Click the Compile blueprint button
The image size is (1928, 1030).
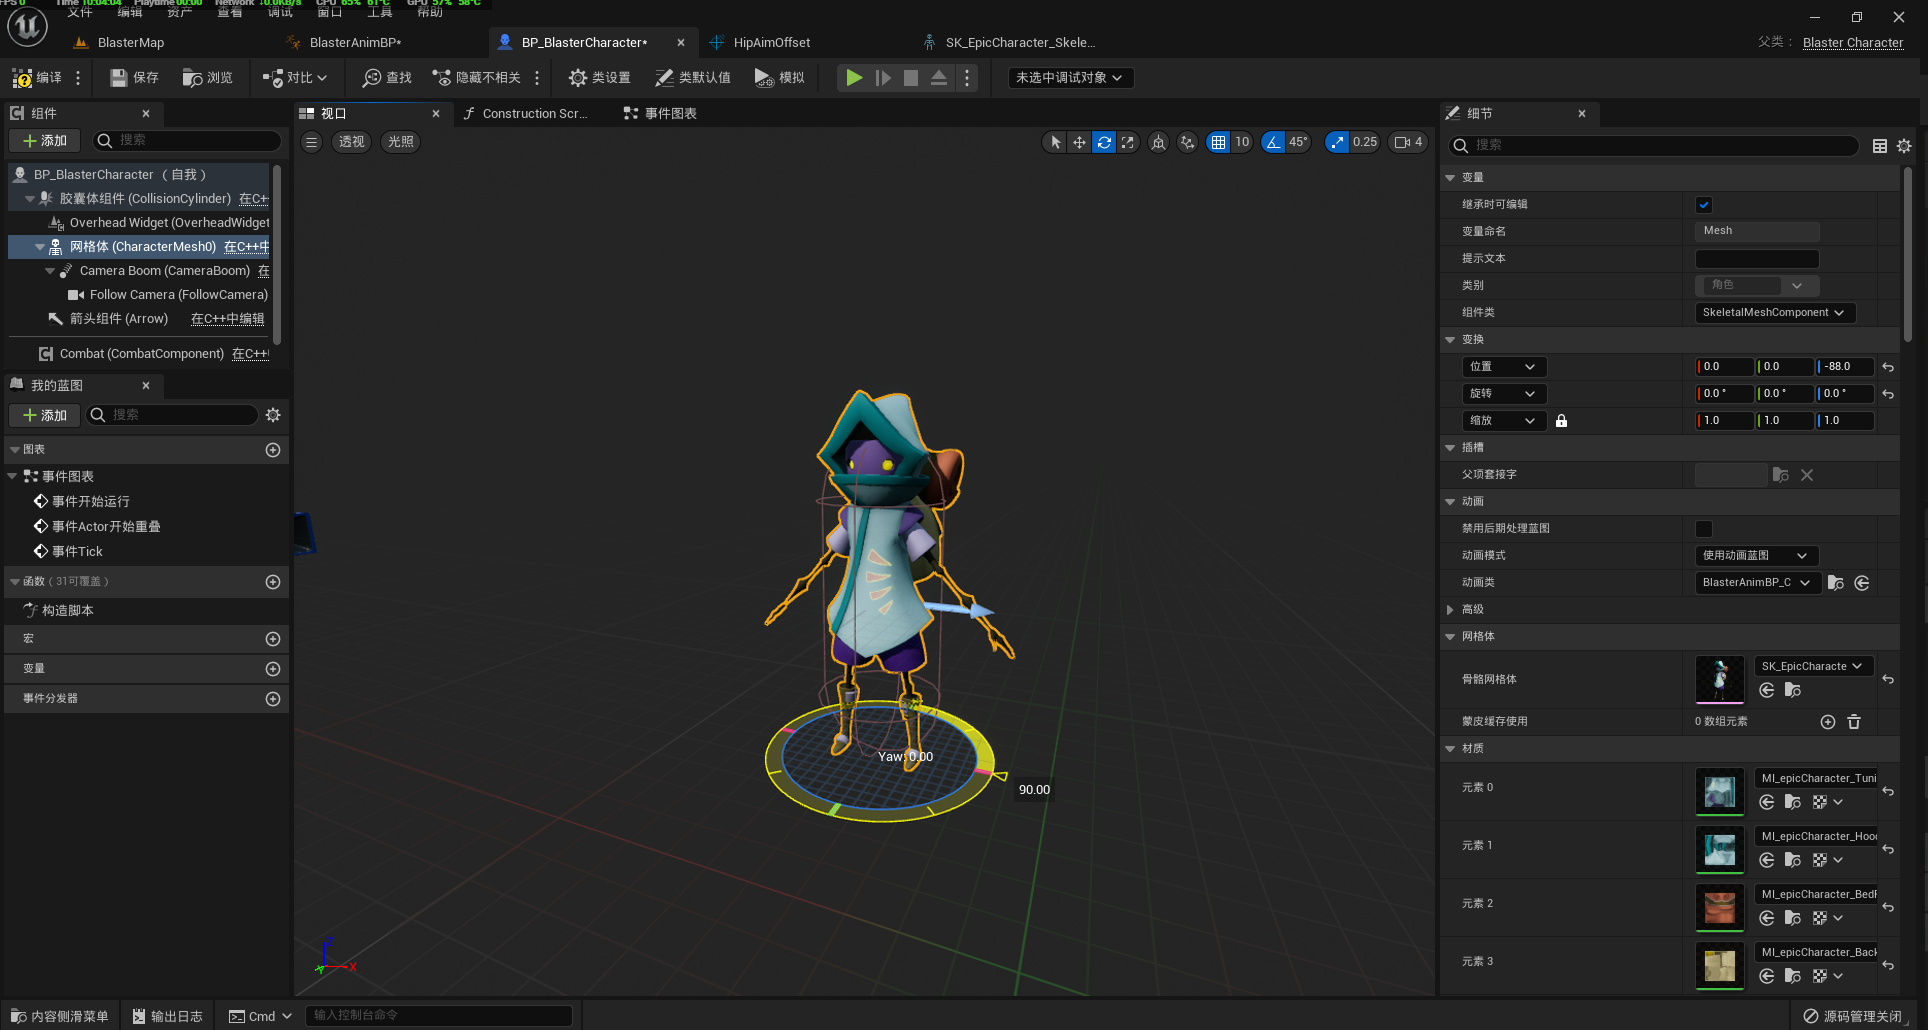[37, 78]
